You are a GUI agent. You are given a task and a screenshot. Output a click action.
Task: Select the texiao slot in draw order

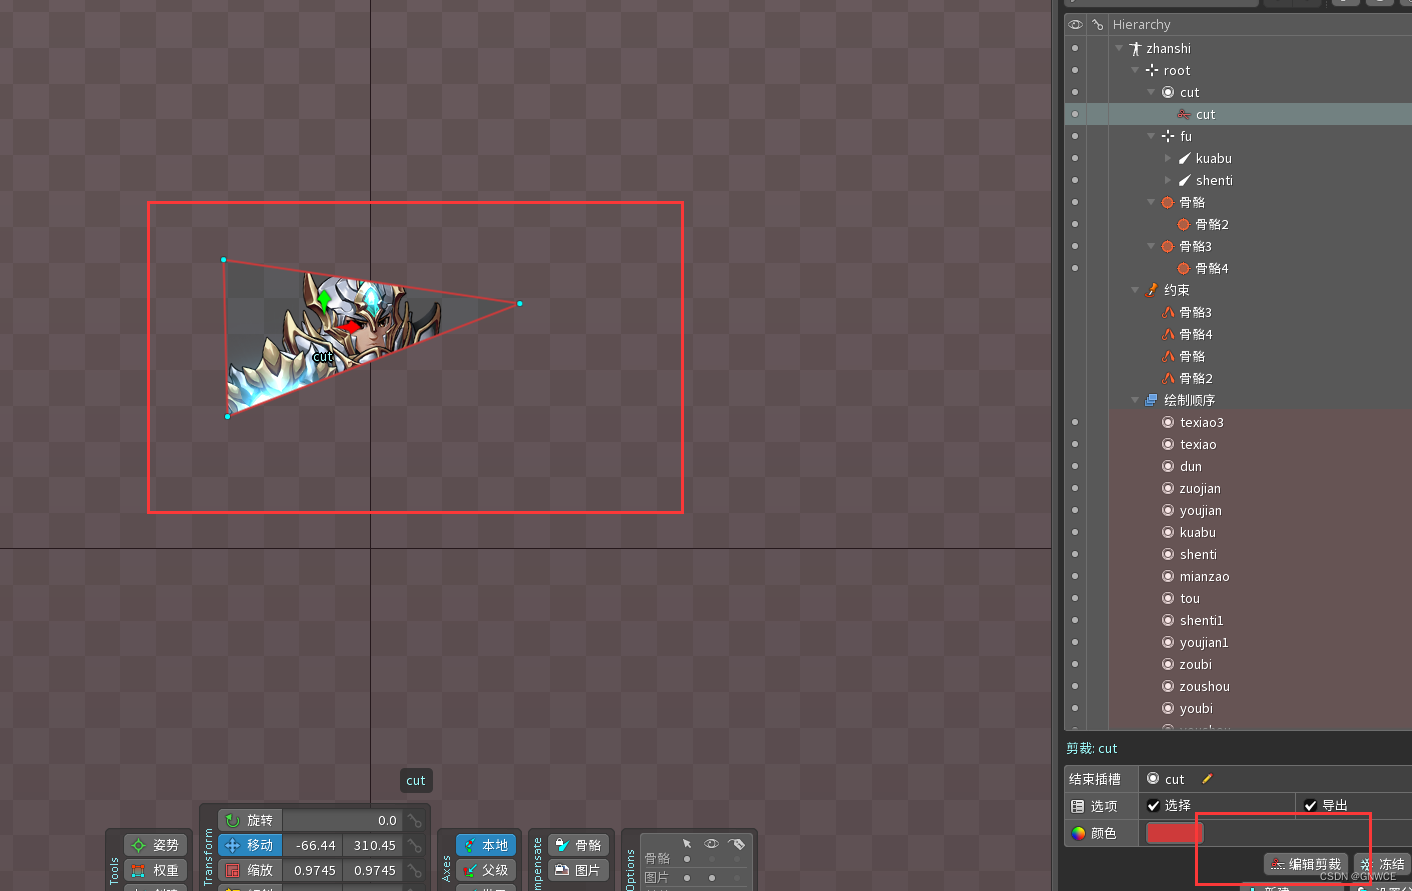tap(1198, 444)
